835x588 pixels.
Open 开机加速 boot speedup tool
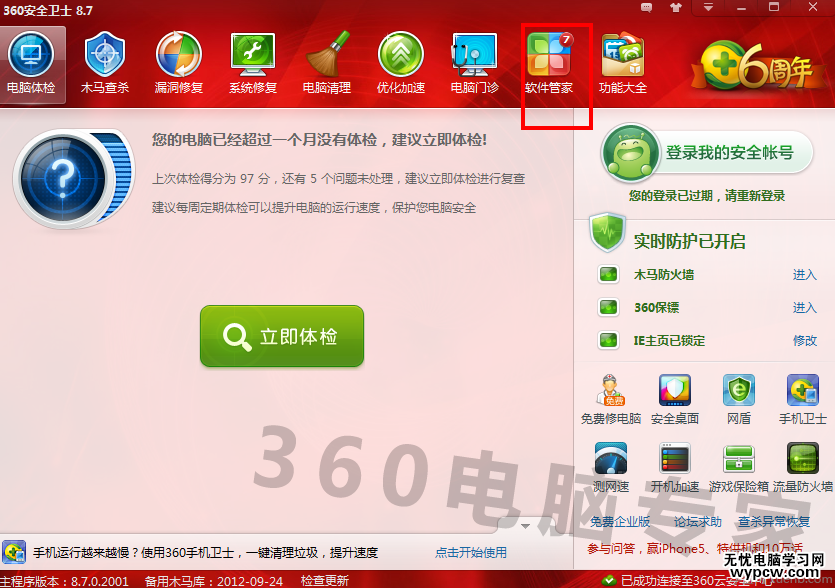675,467
